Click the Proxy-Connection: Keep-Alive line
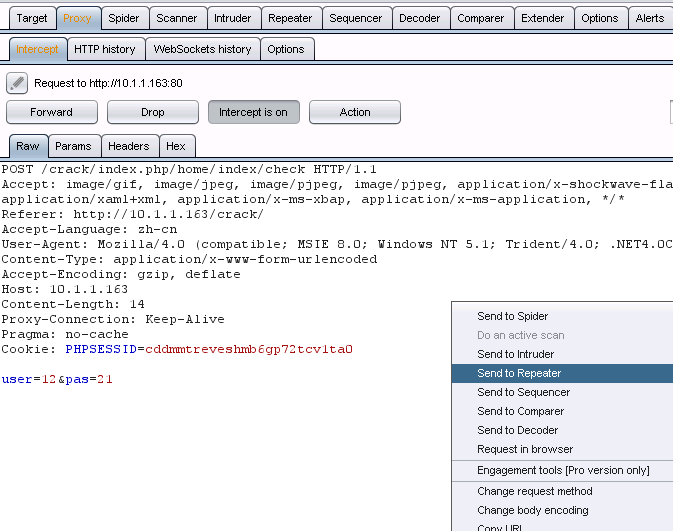 (x=113, y=319)
